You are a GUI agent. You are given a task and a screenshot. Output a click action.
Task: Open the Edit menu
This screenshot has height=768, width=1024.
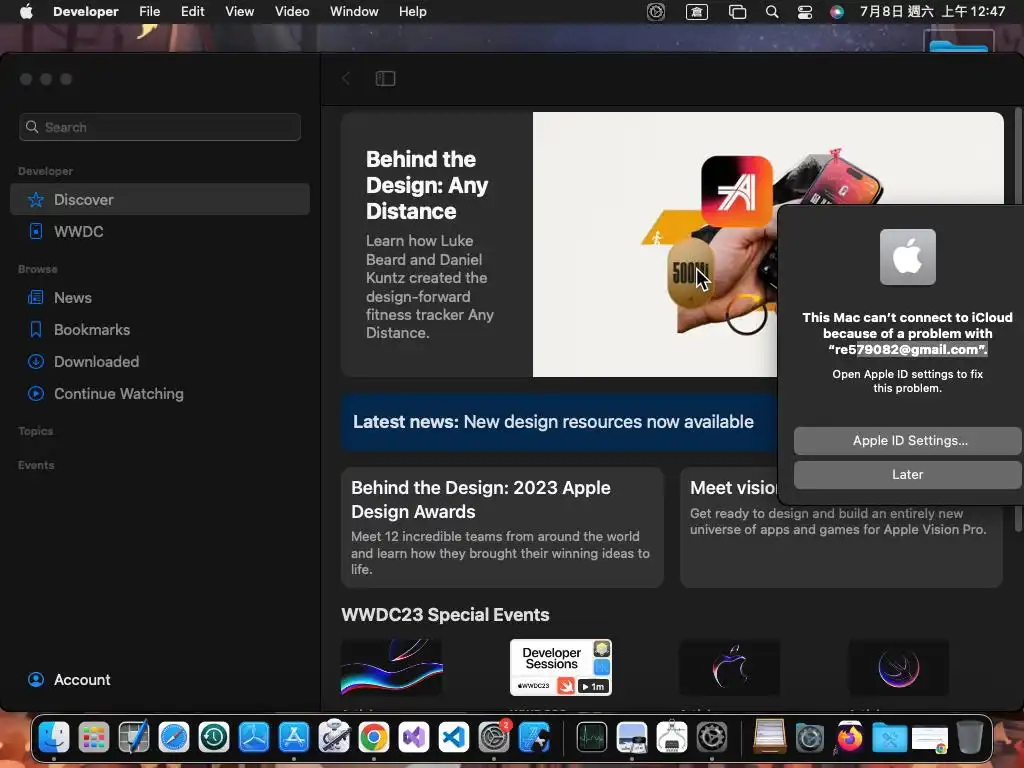(193, 12)
